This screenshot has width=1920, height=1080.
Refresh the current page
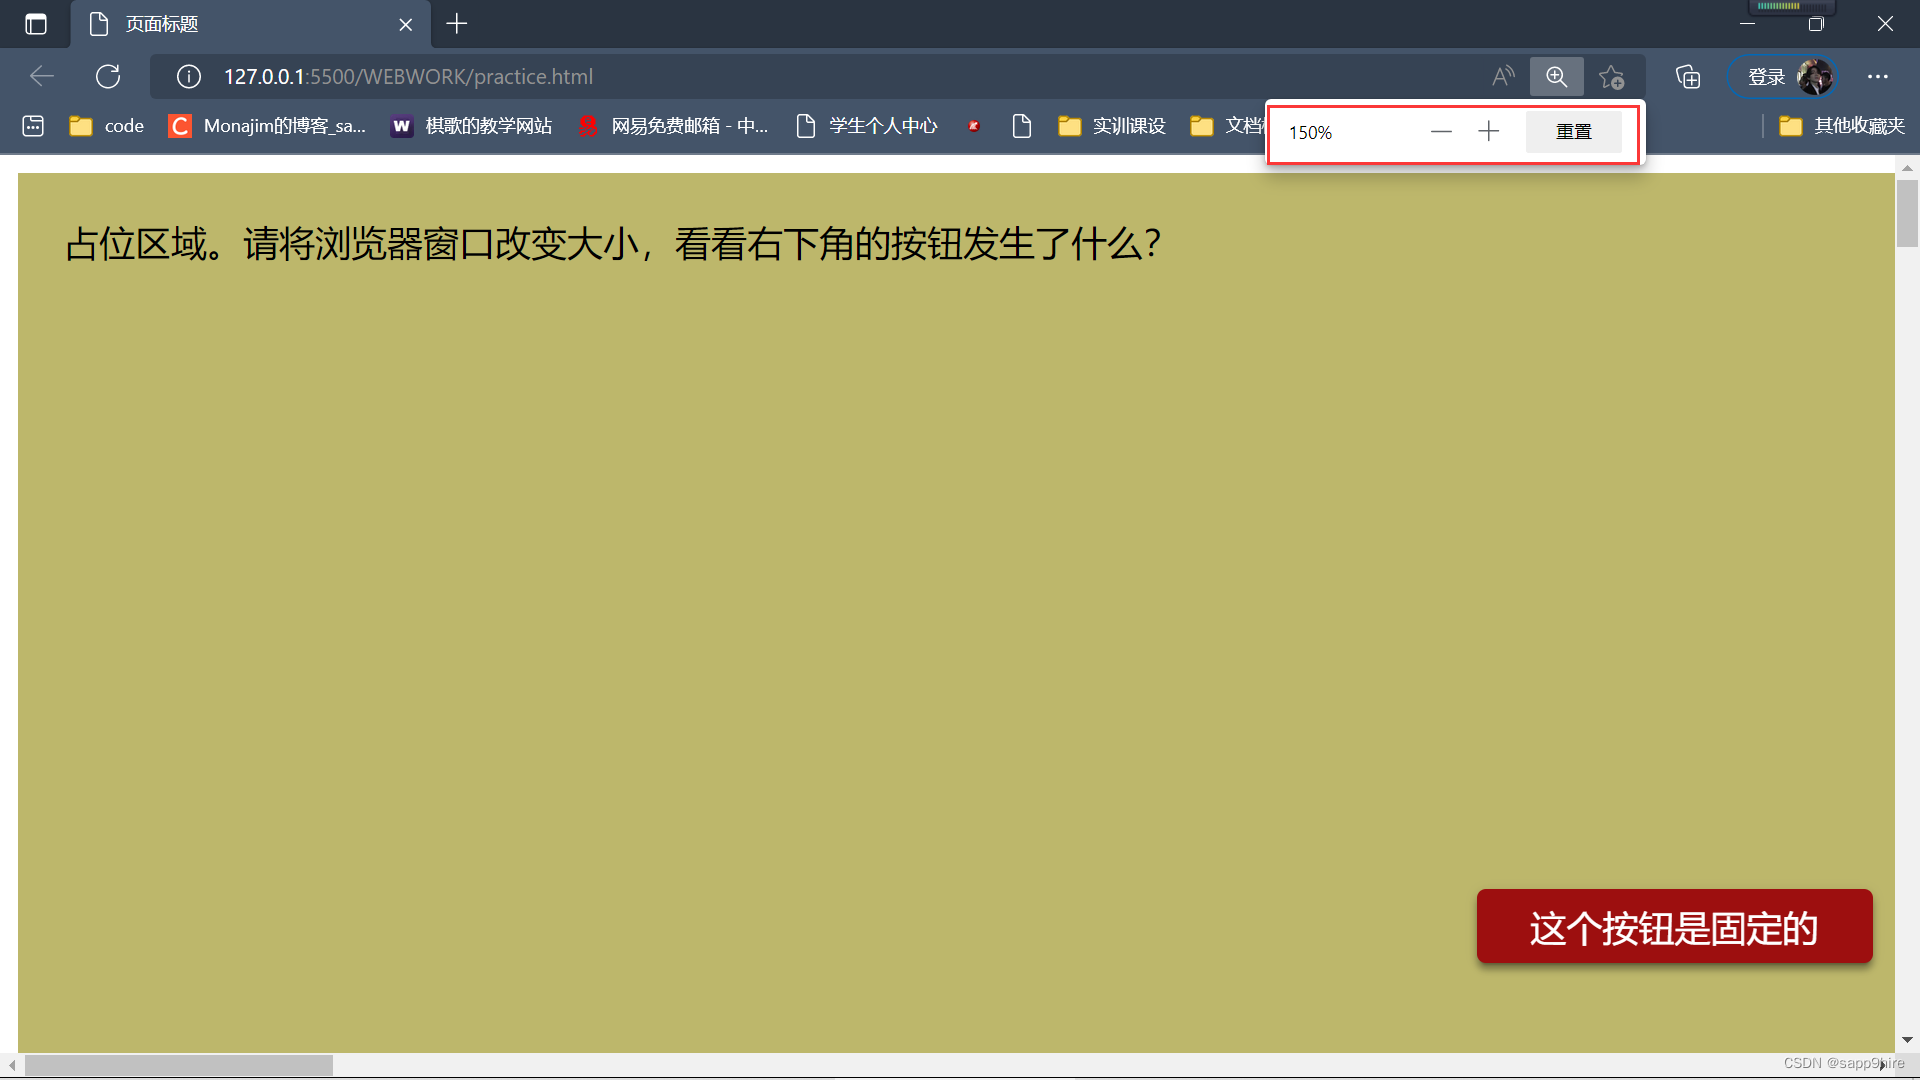click(108, 76)
